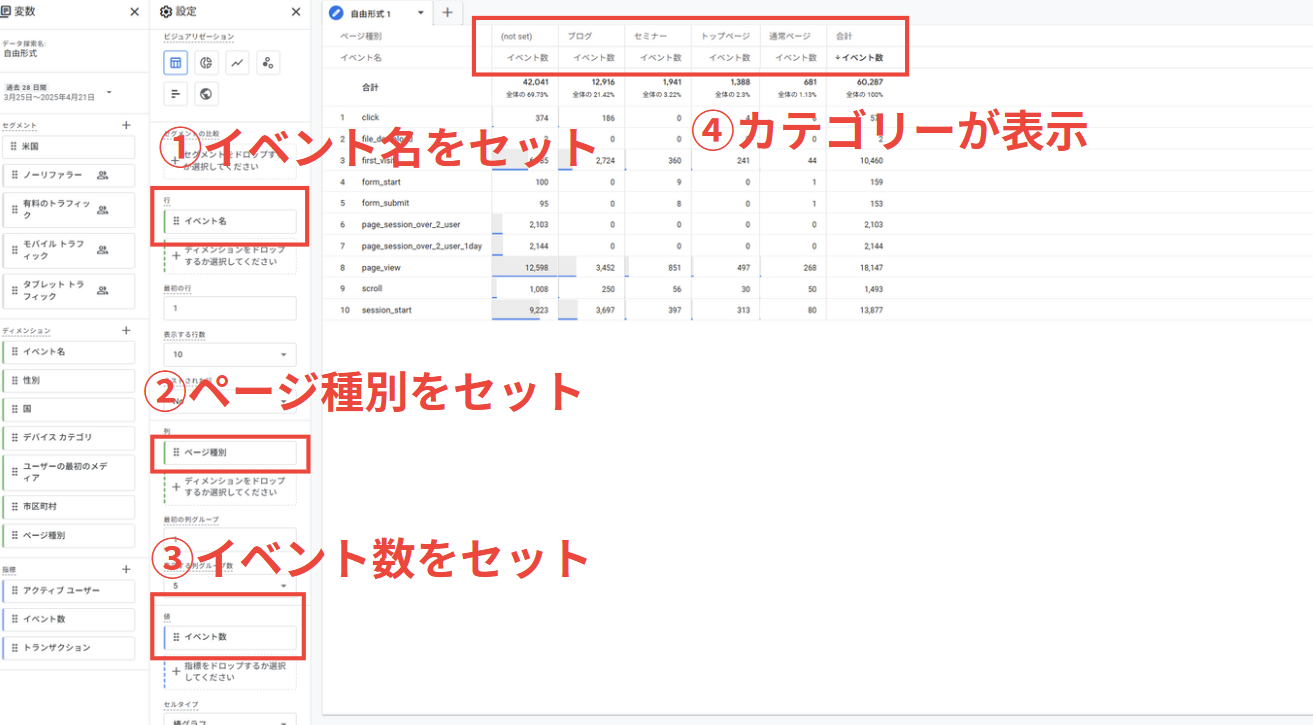Open the column groups dropdown showing 5
Screen dimensions: 1313x725
[230, 585]
